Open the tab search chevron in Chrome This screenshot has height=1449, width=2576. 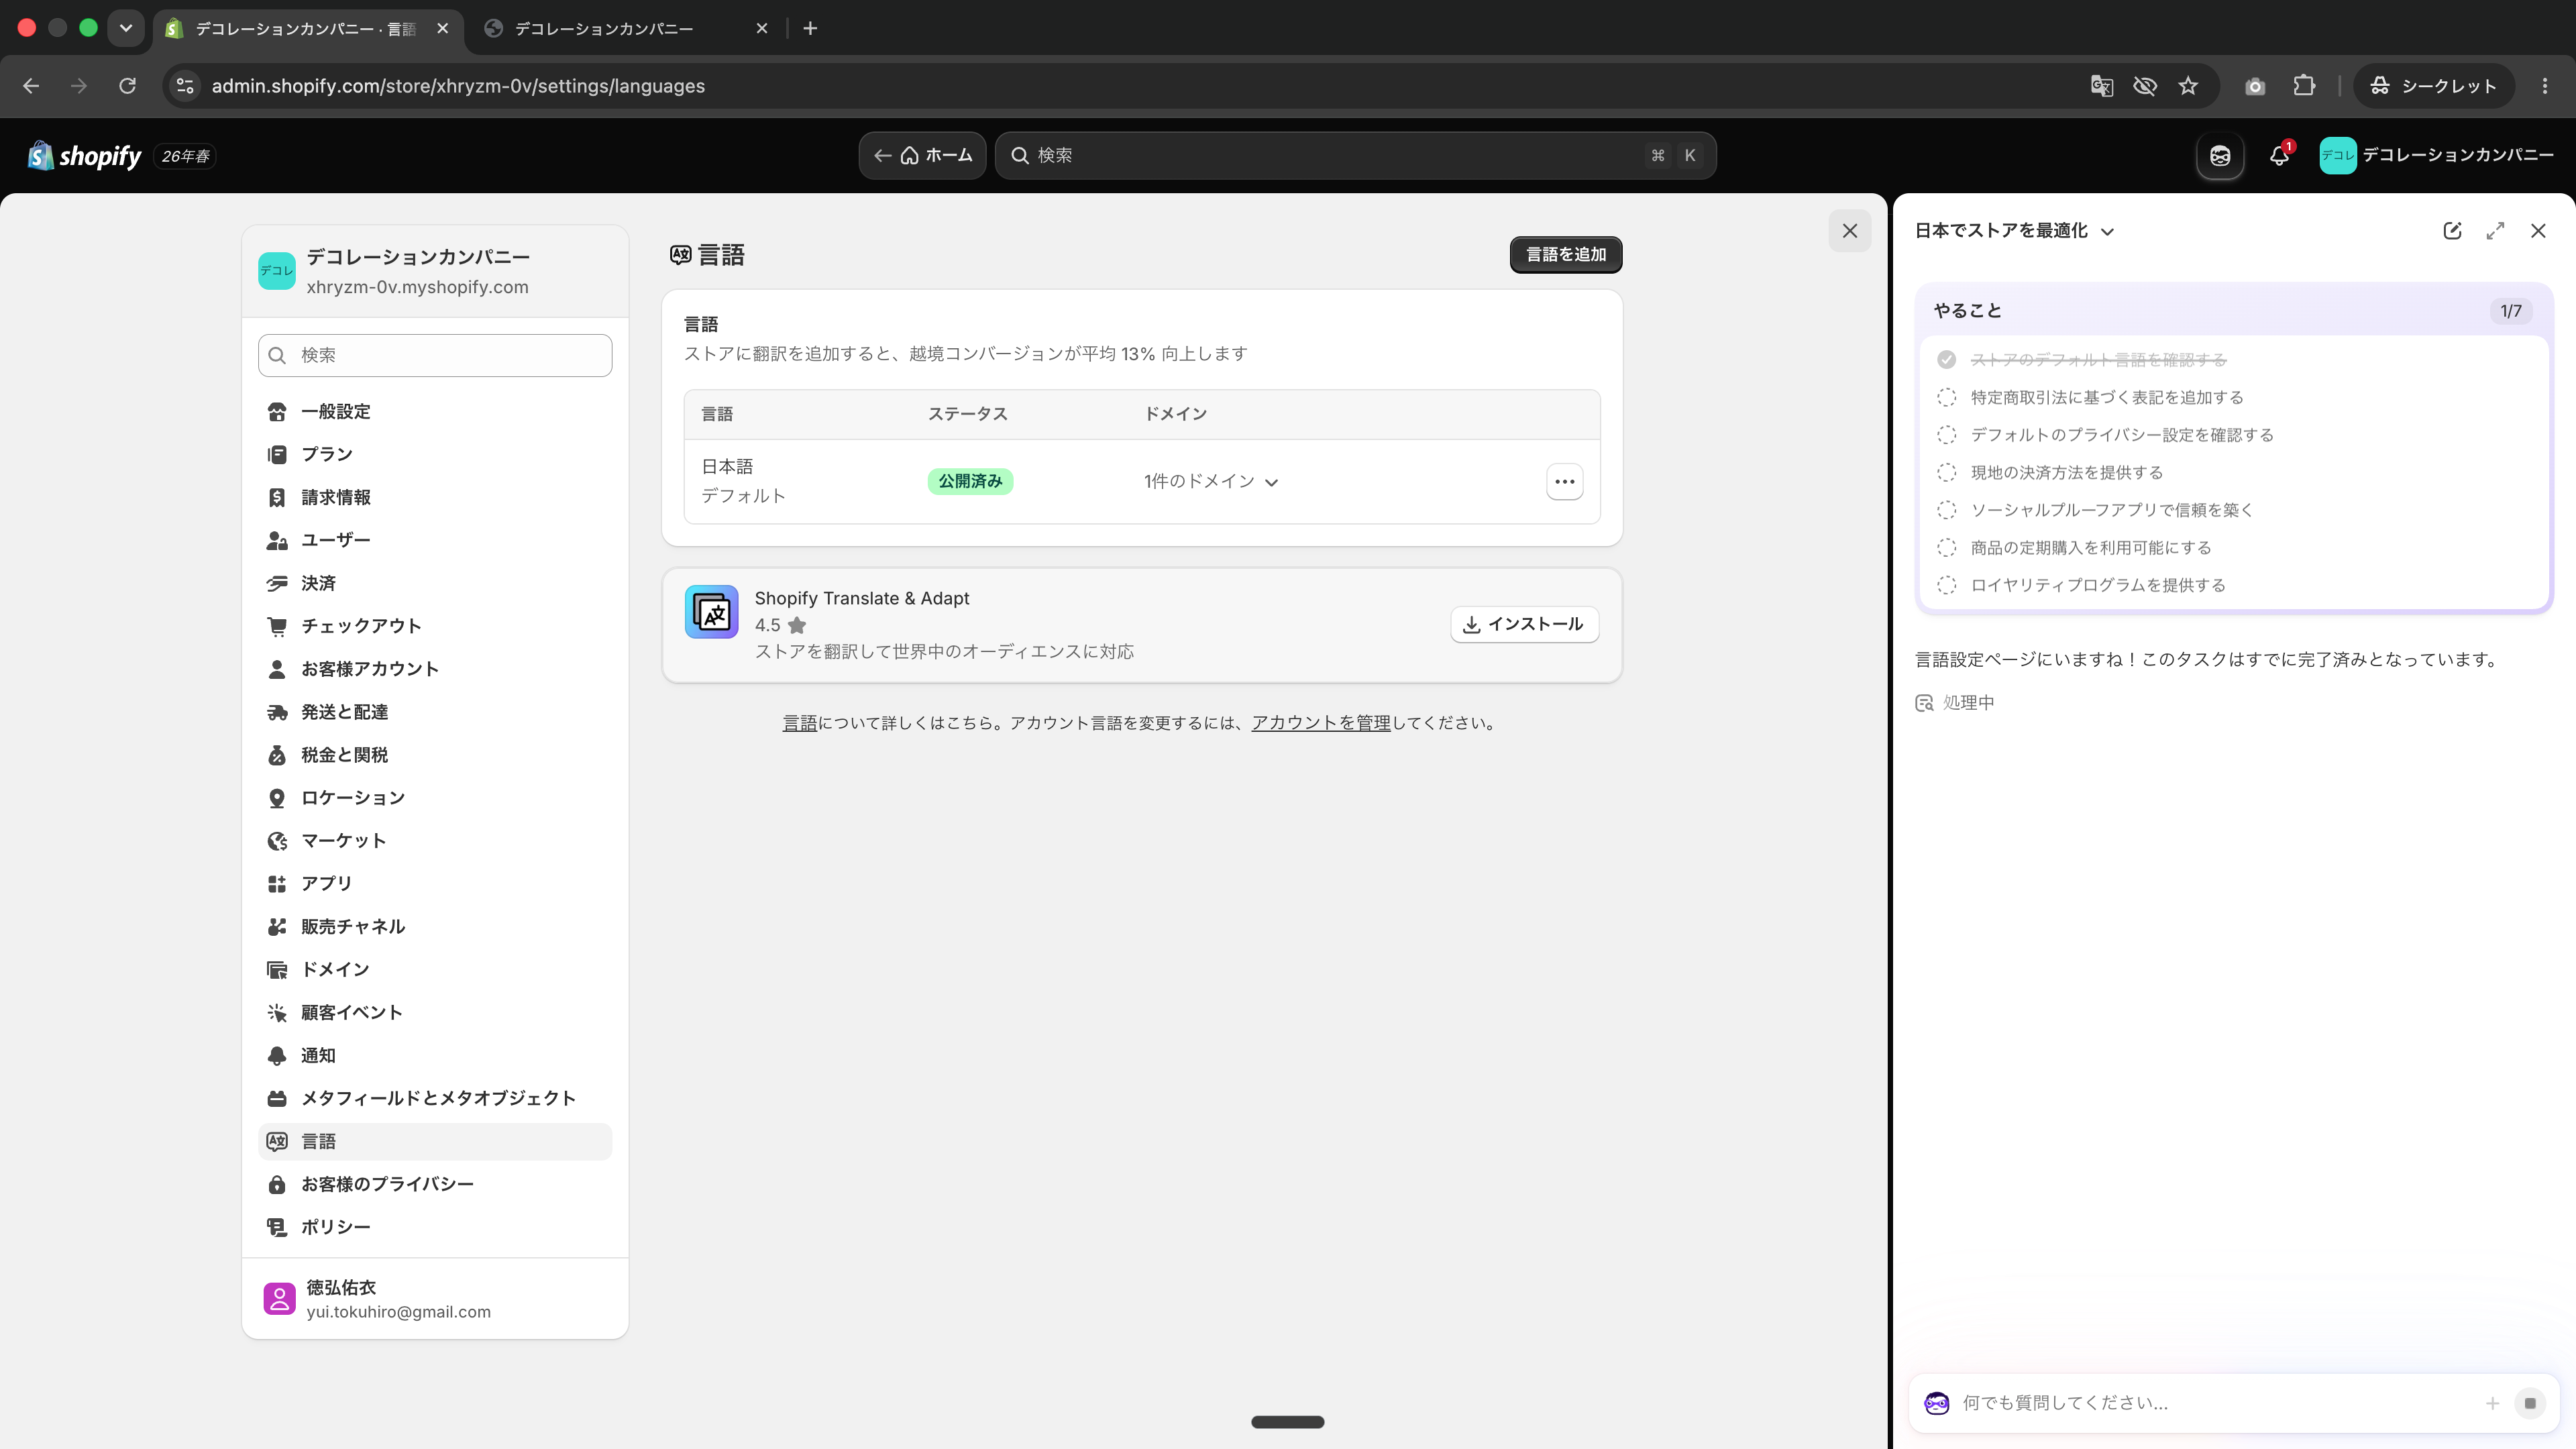(x=126, y=28)
